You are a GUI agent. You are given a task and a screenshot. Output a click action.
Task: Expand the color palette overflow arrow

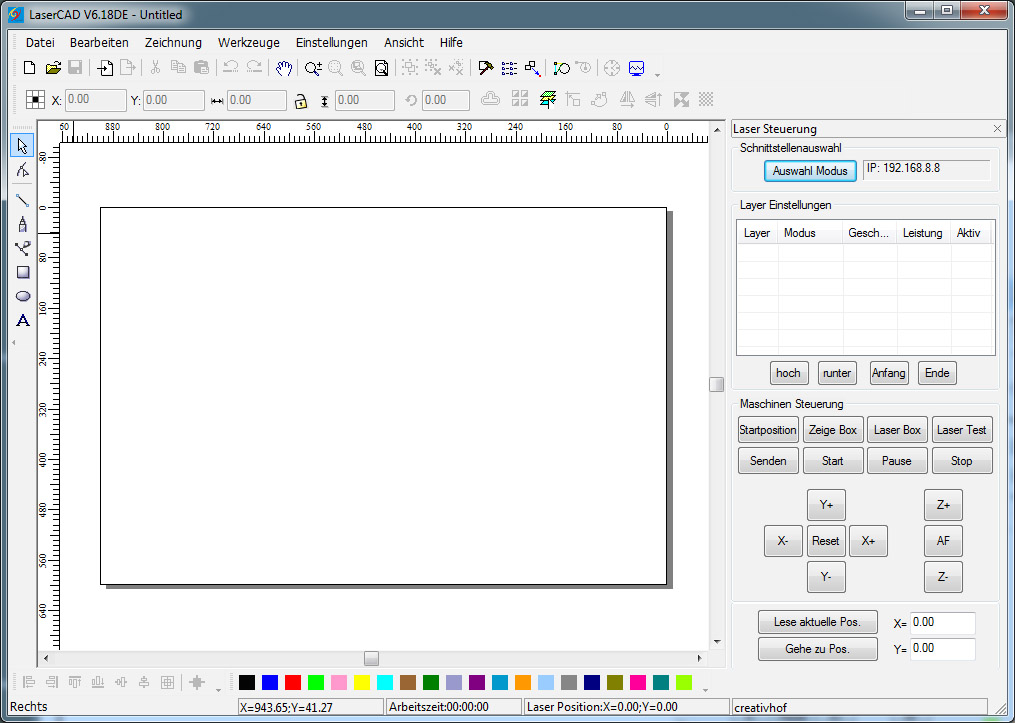coord(705,689)
